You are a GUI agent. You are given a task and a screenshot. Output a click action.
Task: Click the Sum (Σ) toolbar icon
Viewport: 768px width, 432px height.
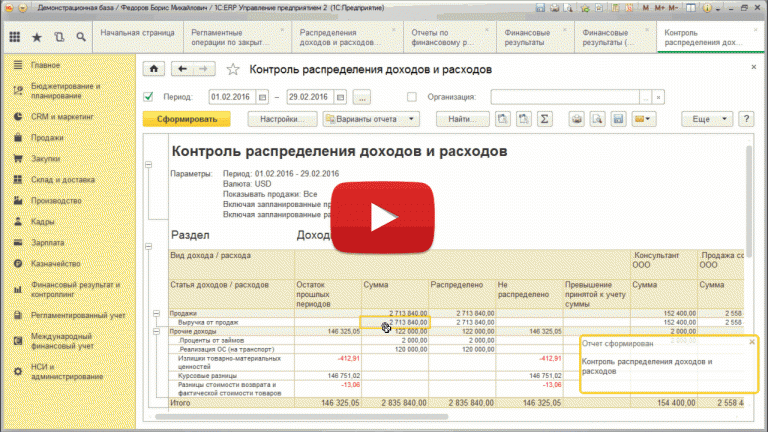tap(544, 119)
